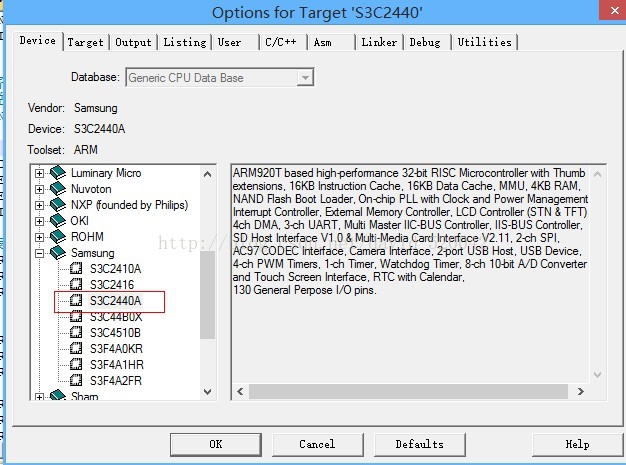Select the Nuvoton vendor label

point(91,189)
